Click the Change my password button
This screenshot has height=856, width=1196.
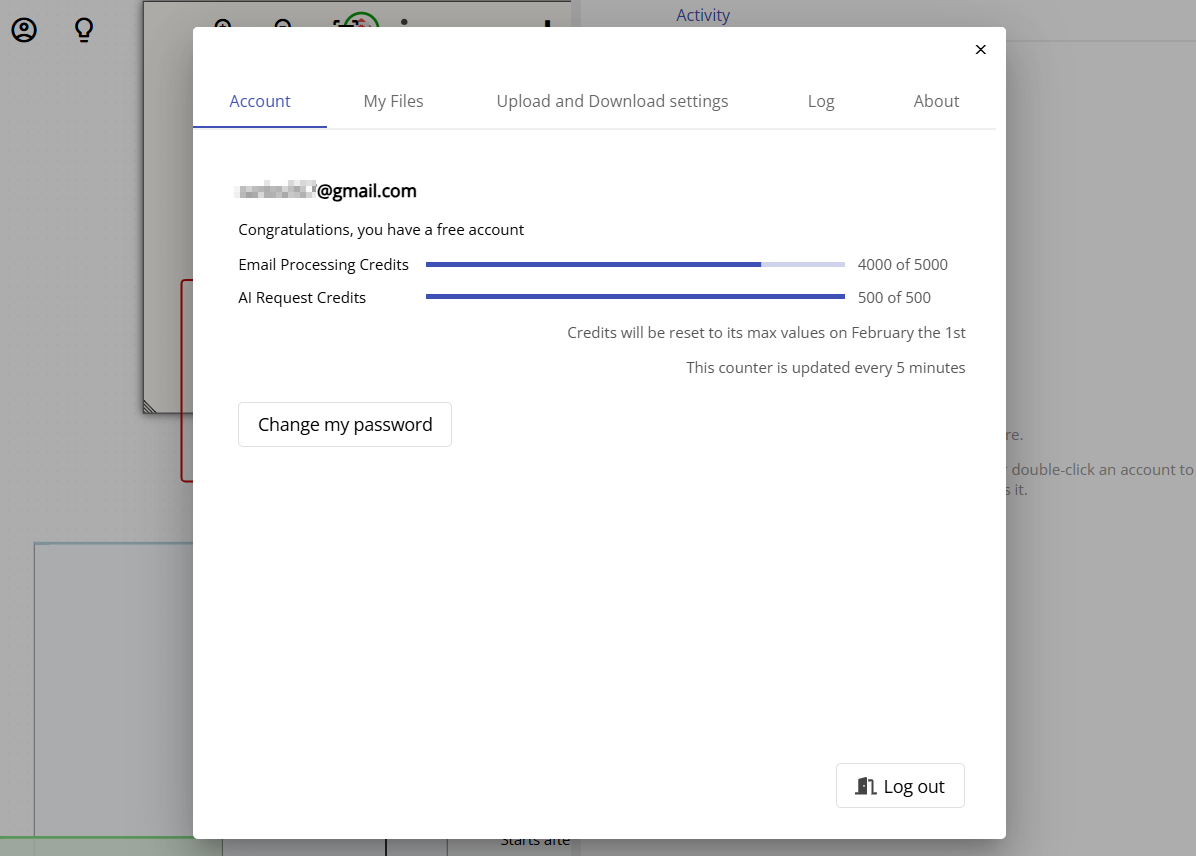[x=344, y=424]
